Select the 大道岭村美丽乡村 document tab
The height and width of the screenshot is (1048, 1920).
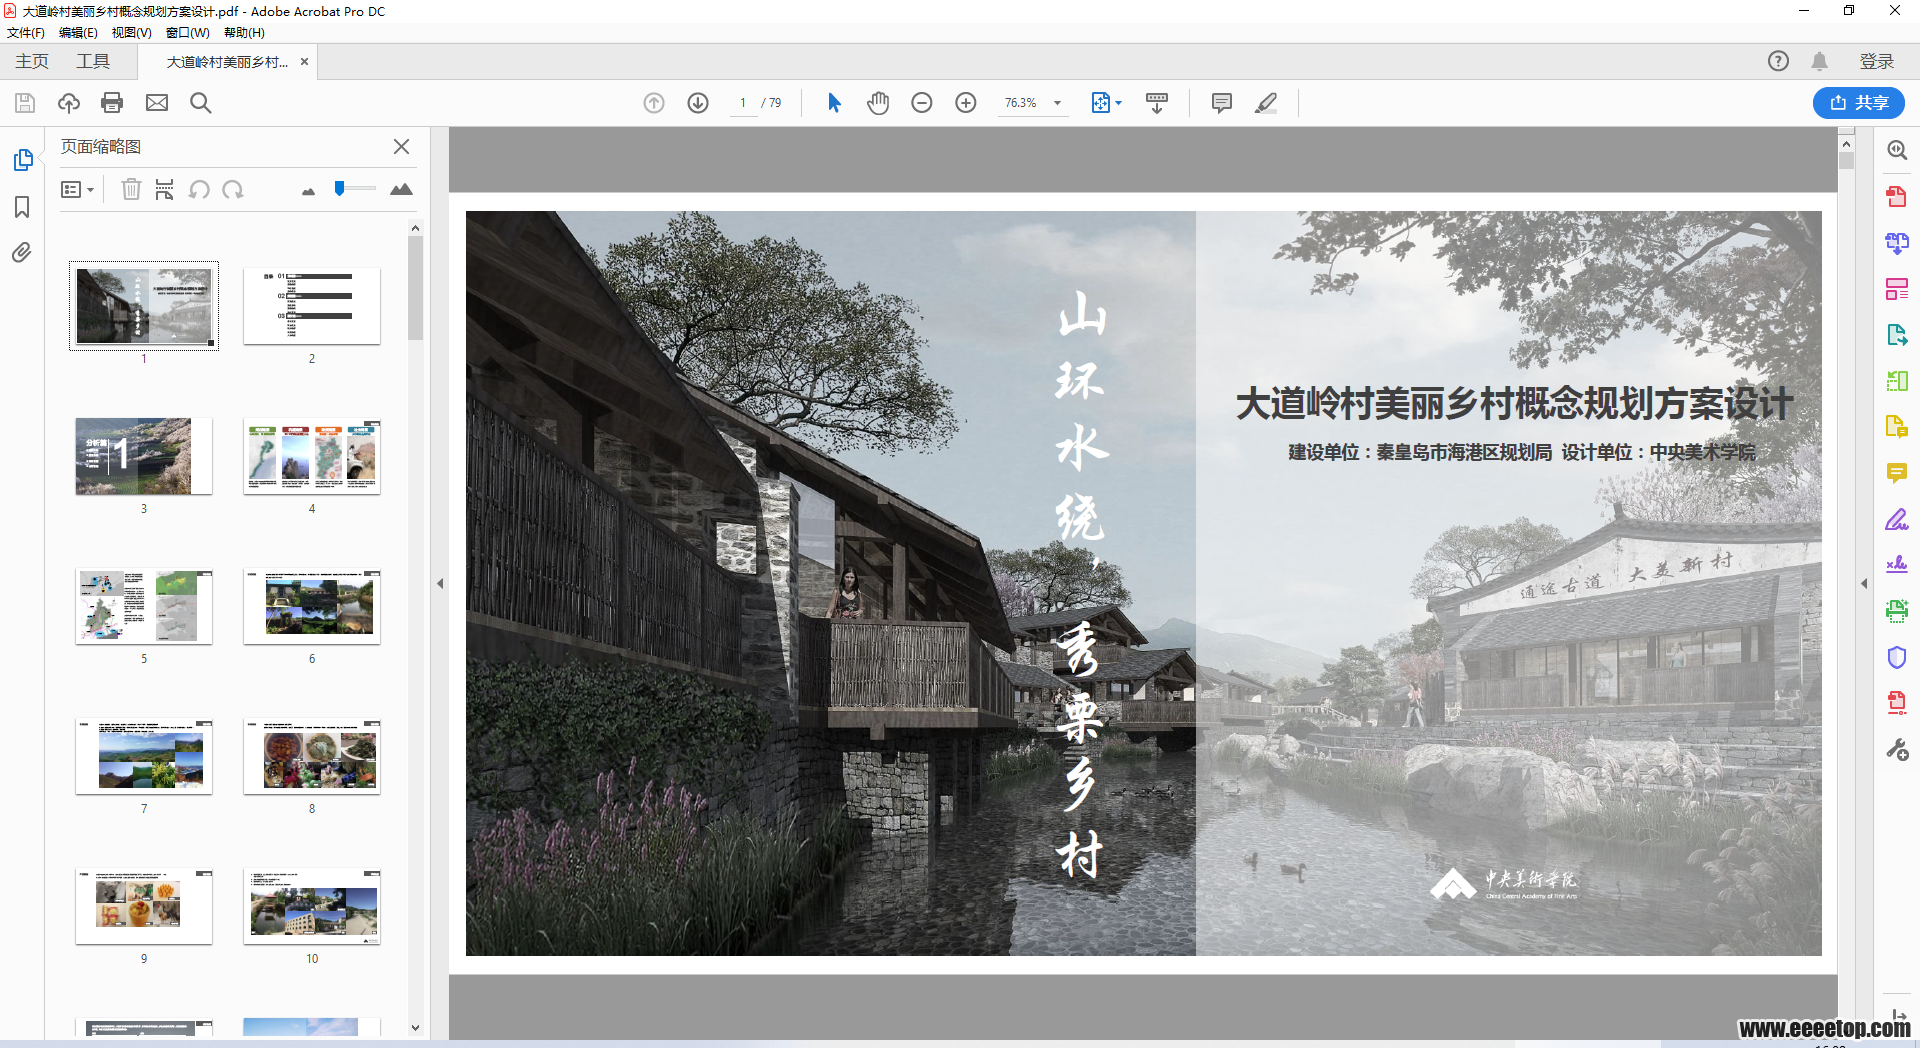(226, 62)
